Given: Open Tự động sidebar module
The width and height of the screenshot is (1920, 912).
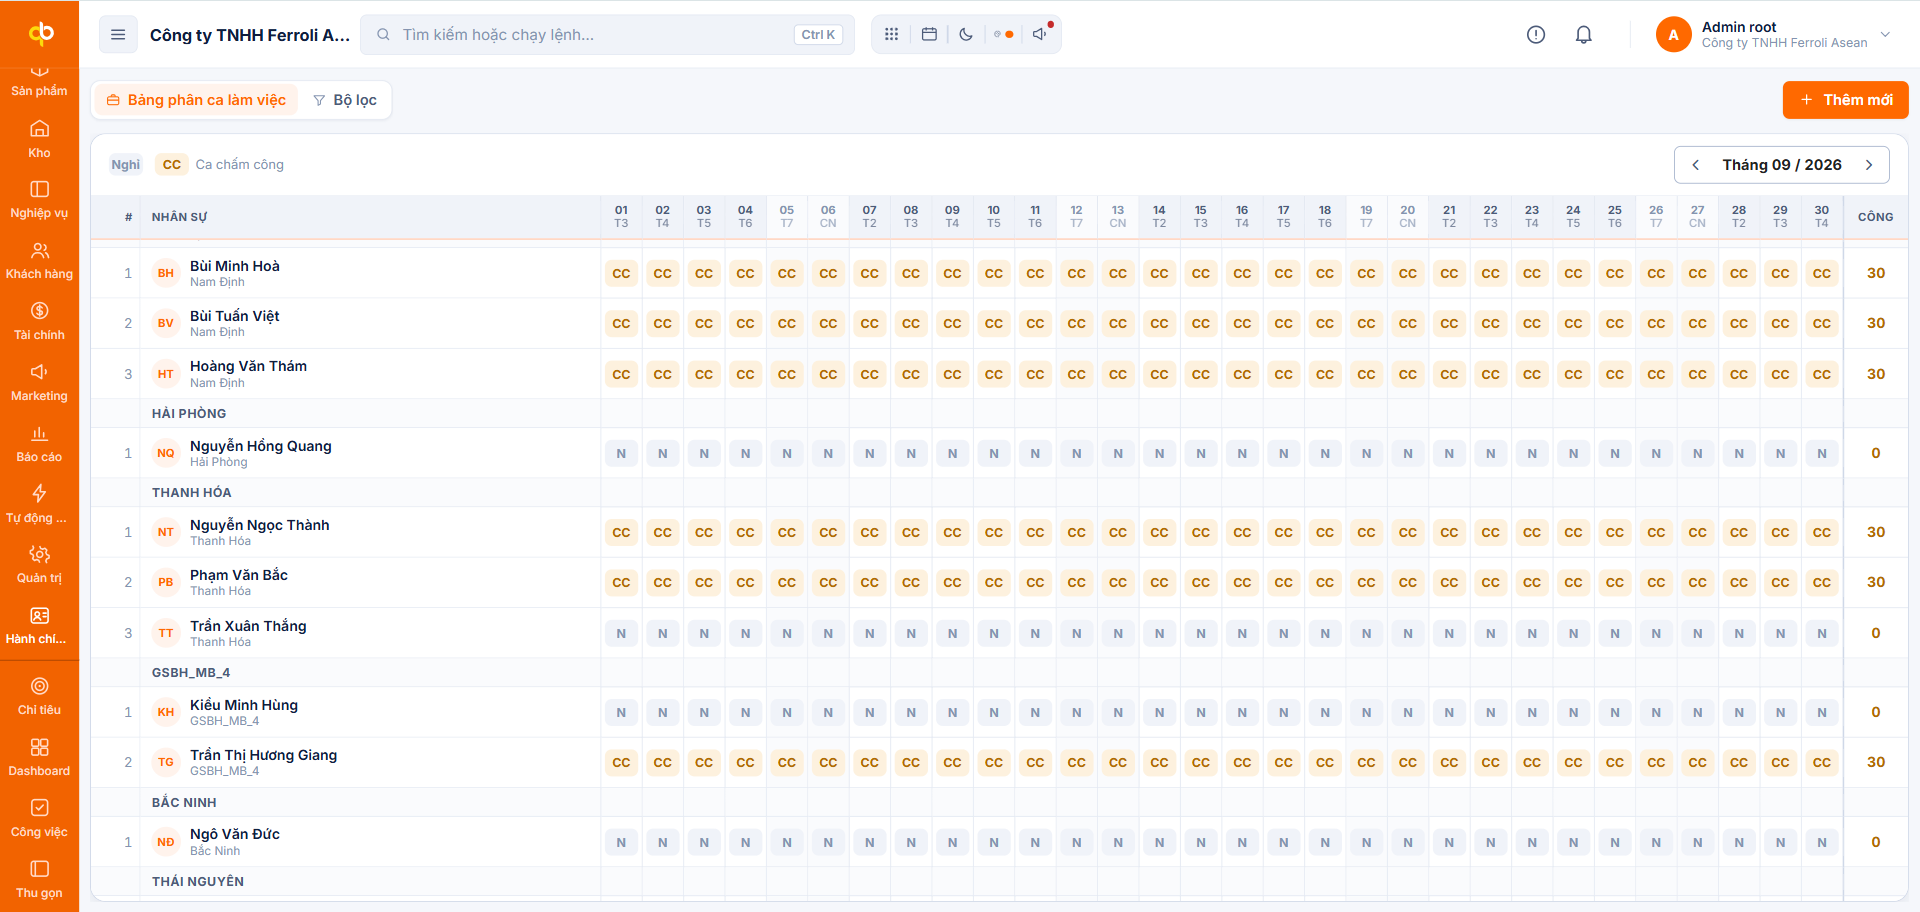Looking at the screenshot, I should click(39, 505).
